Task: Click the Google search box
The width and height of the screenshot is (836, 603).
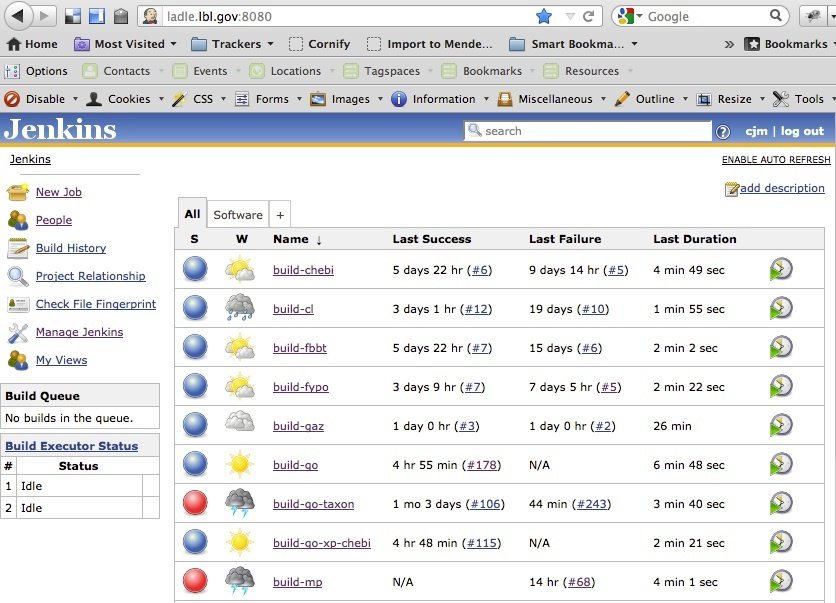Action: coord(700,17)
